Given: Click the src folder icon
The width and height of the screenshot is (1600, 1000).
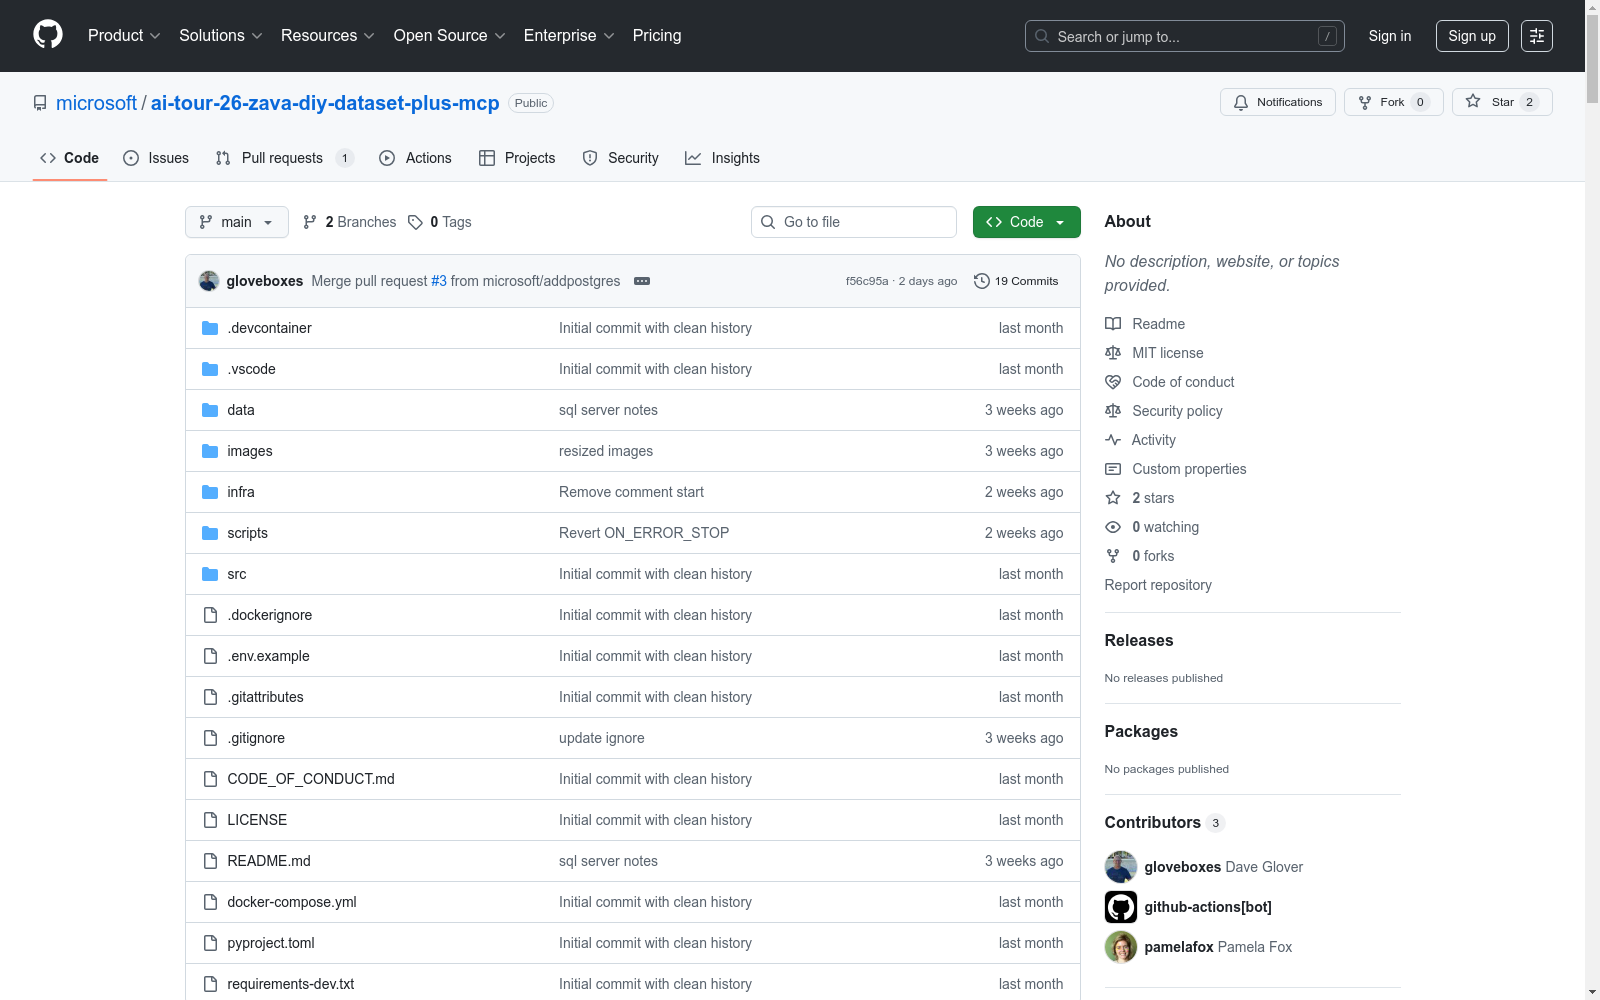Looking at the screenshot, I should click(210, 574).
